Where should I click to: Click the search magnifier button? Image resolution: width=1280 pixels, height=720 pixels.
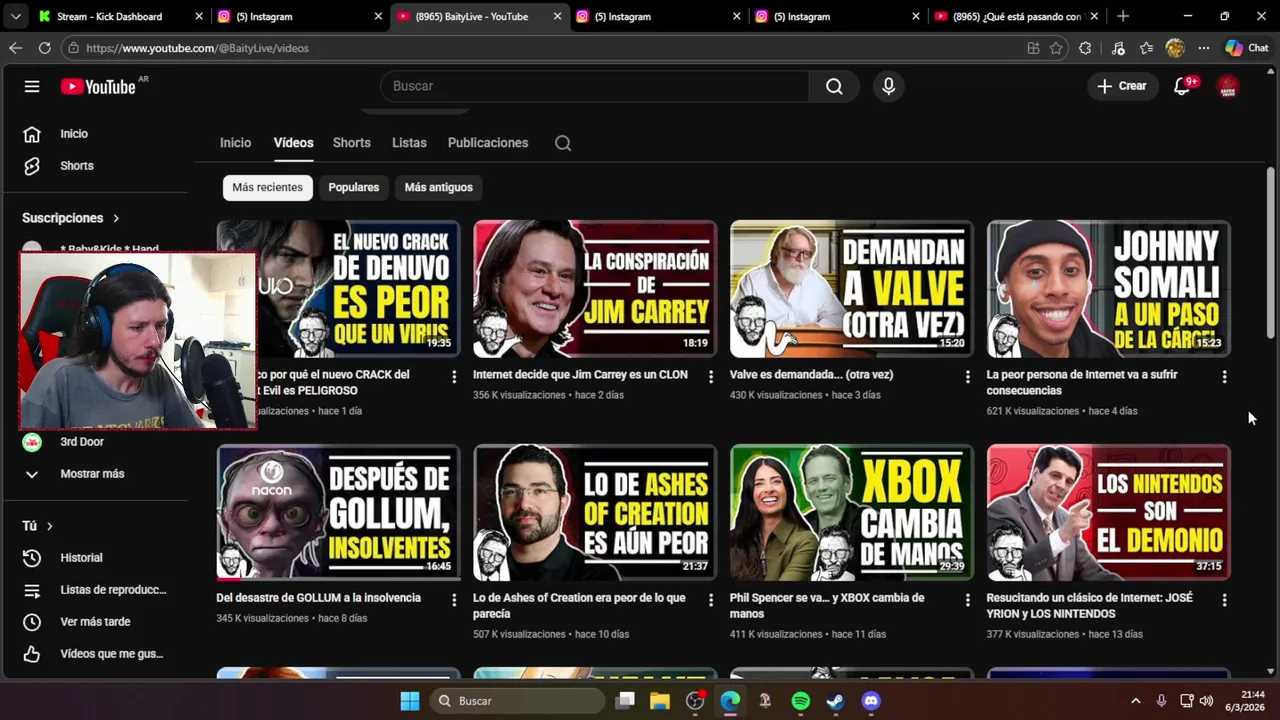tap(834, 86)
